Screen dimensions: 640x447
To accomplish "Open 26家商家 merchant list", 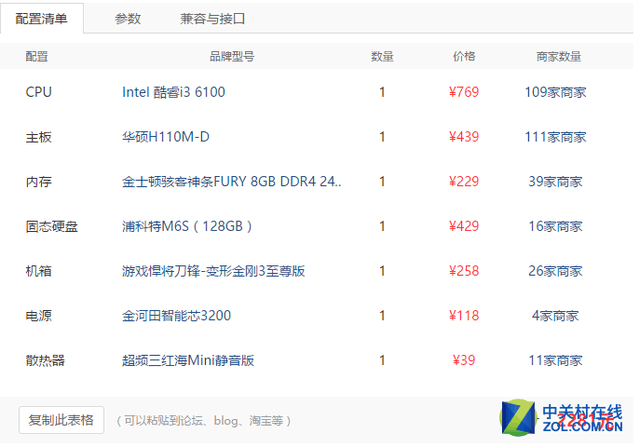I will click(556, 271).
